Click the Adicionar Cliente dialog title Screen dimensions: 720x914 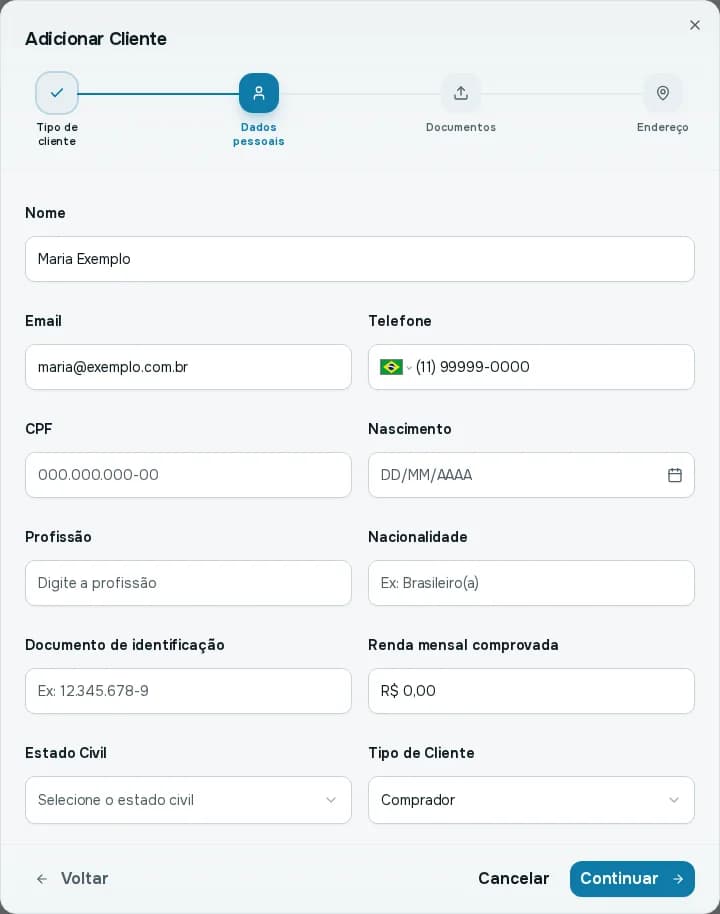tap(96, 38)
